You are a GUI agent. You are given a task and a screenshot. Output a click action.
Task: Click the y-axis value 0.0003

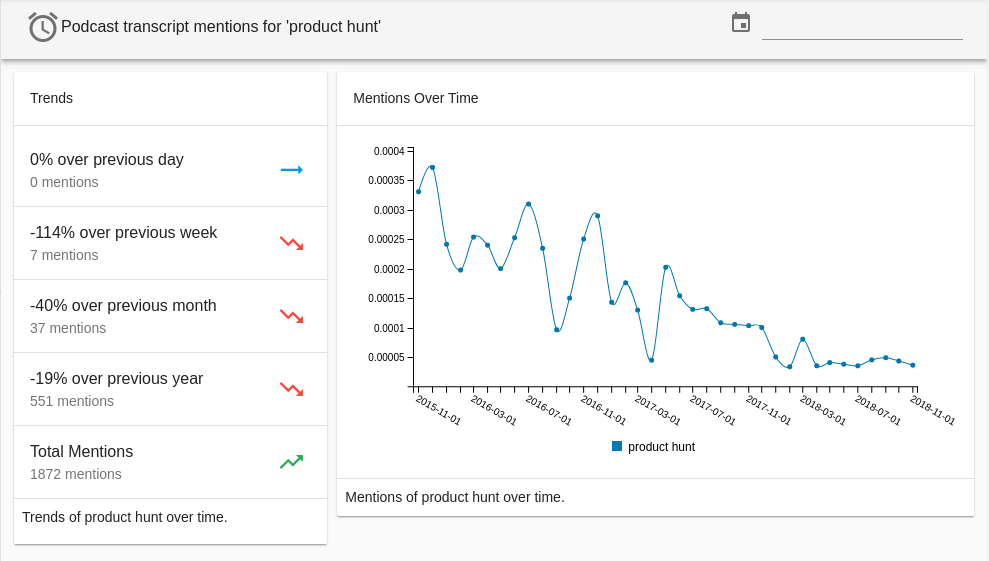[389, 210]
